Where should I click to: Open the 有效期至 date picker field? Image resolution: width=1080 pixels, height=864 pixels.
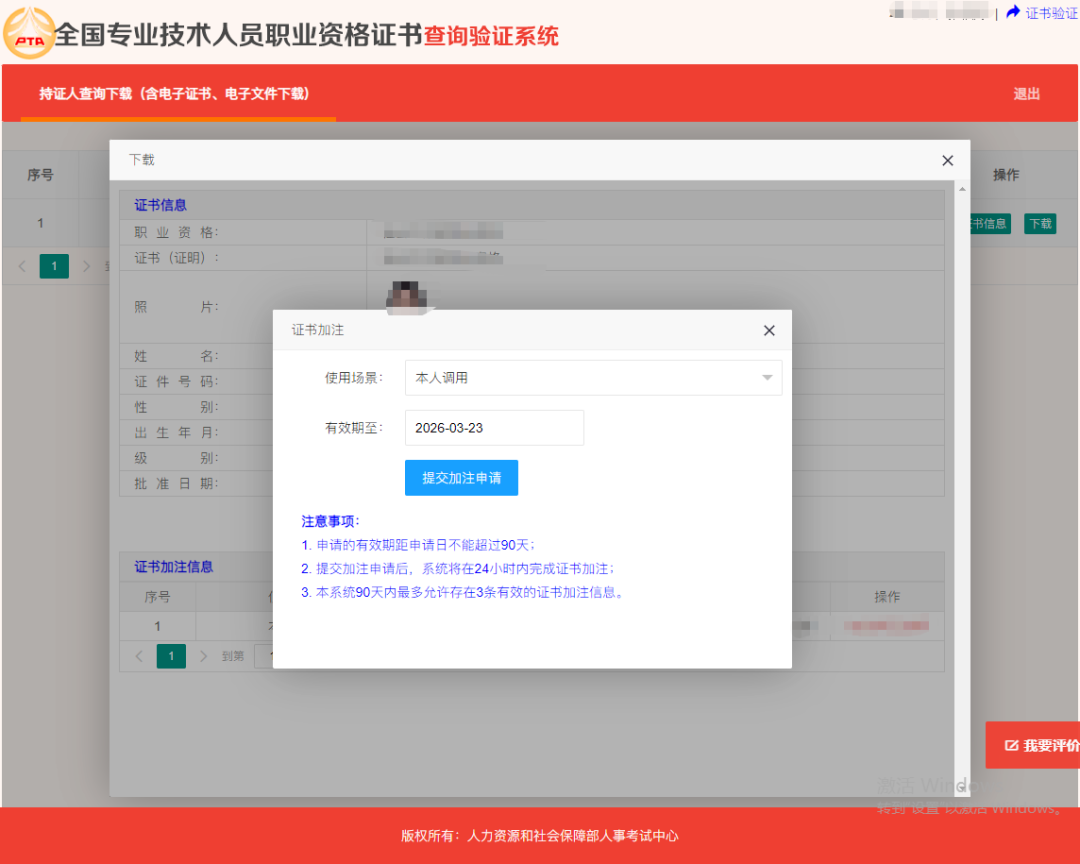(x=494, y=428)
